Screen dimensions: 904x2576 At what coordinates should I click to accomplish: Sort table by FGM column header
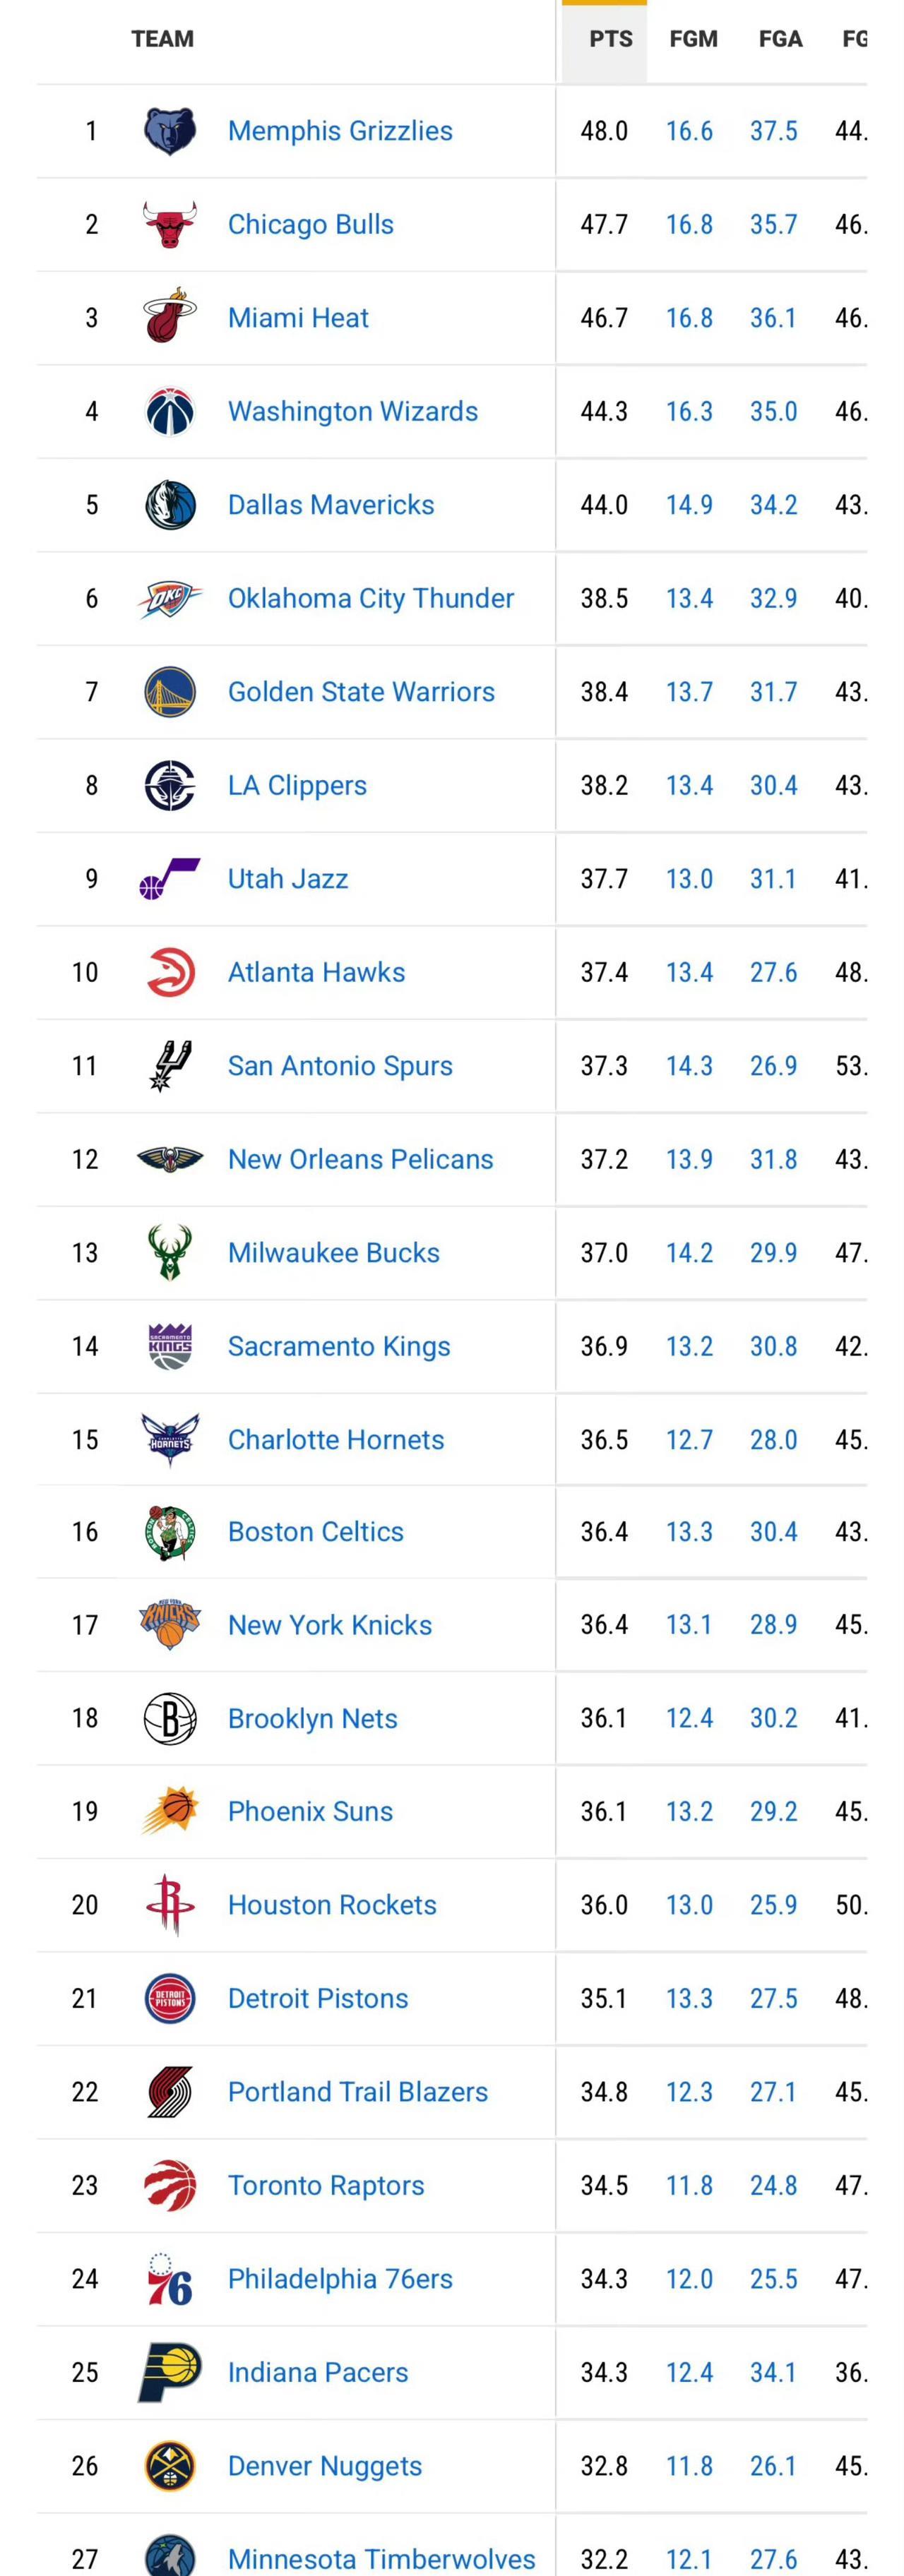[693, 39]
